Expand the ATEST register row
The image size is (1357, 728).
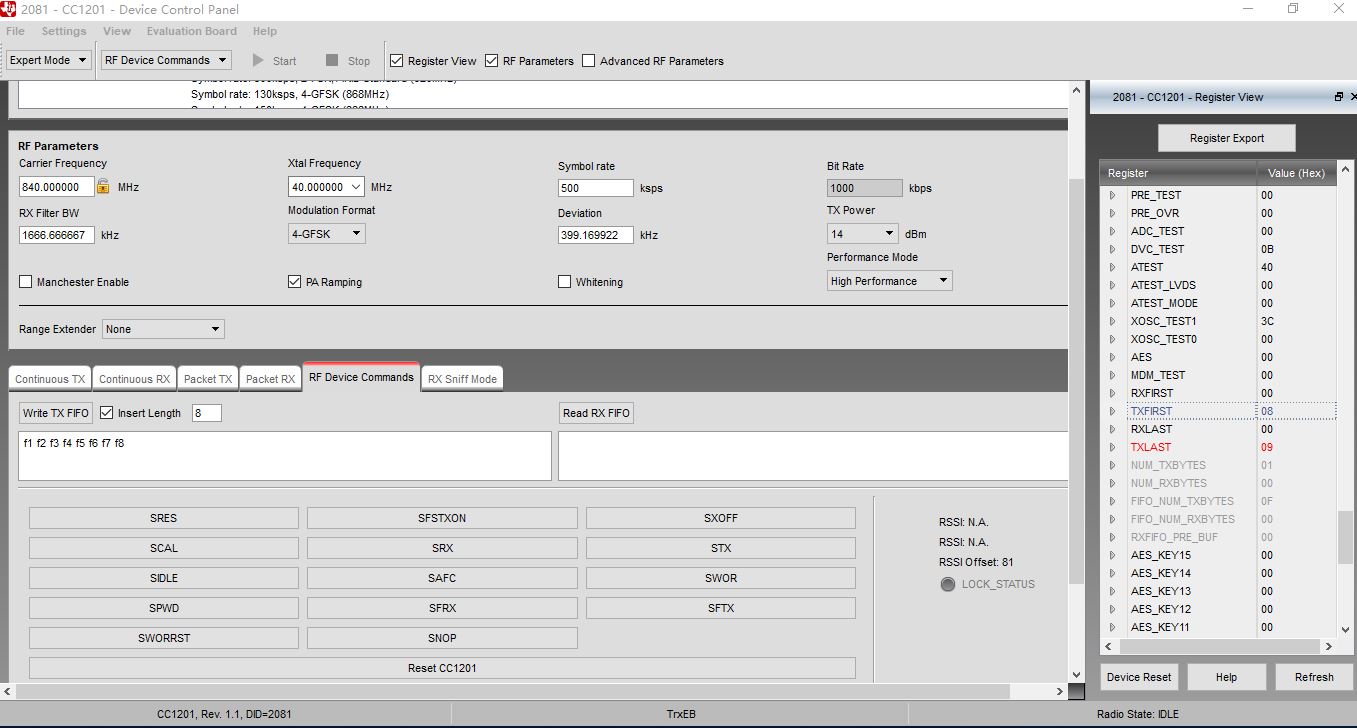1112,267
